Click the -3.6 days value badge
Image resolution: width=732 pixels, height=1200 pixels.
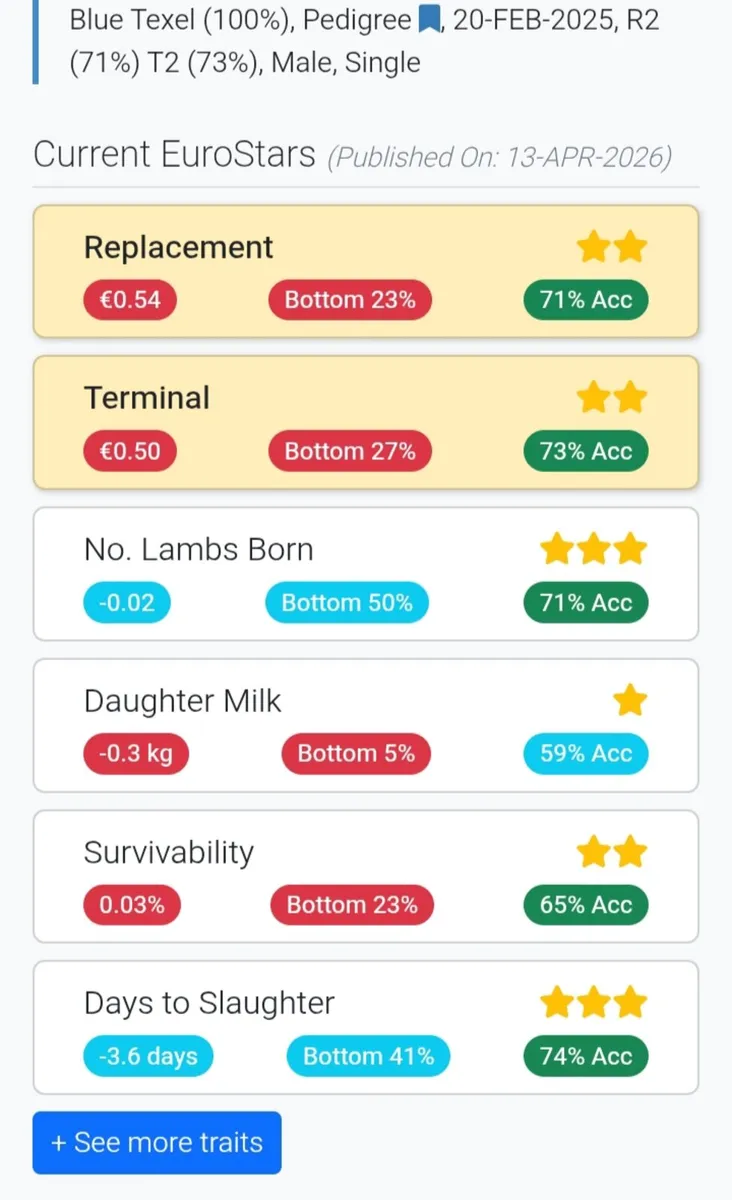pos(148,1056)
